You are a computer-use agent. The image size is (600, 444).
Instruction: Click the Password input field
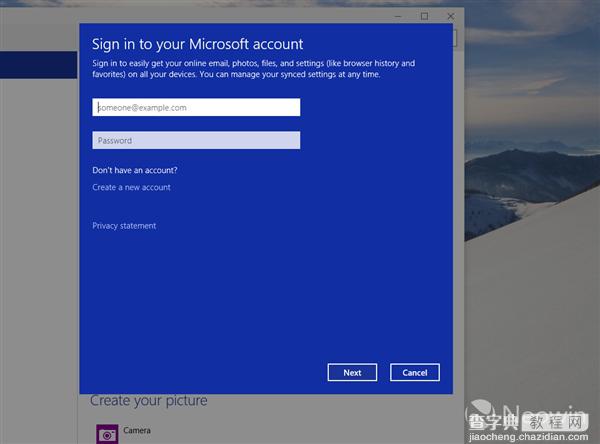coord(196,140)
